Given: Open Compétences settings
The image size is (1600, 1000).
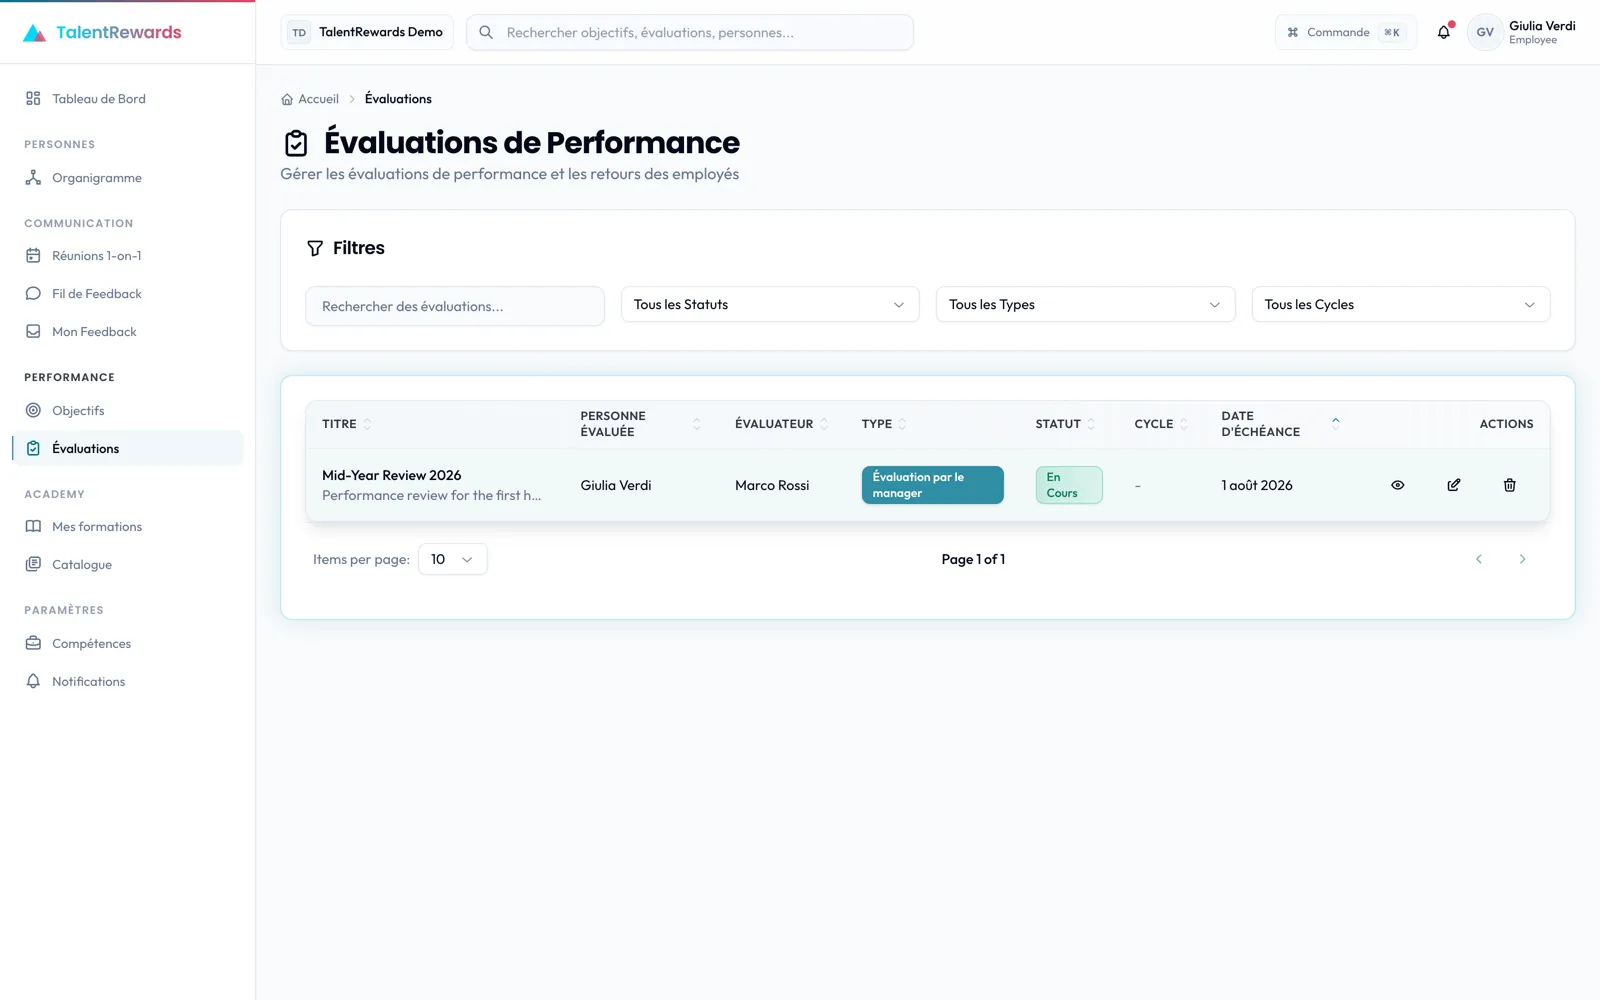Looking at the screenshot, I should (x=128, y=644).
